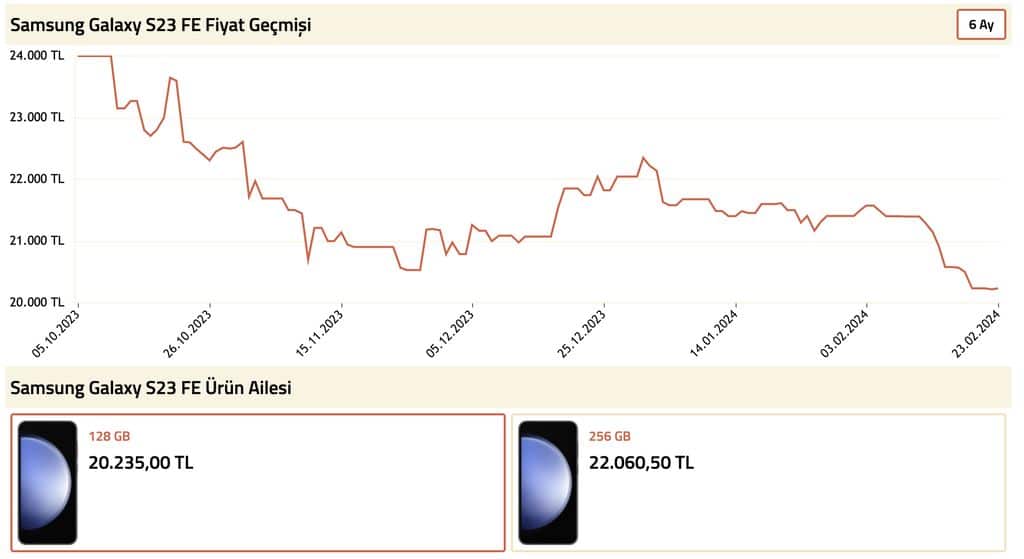1024x559 pixels.
Task: Click the 05.12.2023 date axis label
Action: pyautogui.click(x=451, y=334)
